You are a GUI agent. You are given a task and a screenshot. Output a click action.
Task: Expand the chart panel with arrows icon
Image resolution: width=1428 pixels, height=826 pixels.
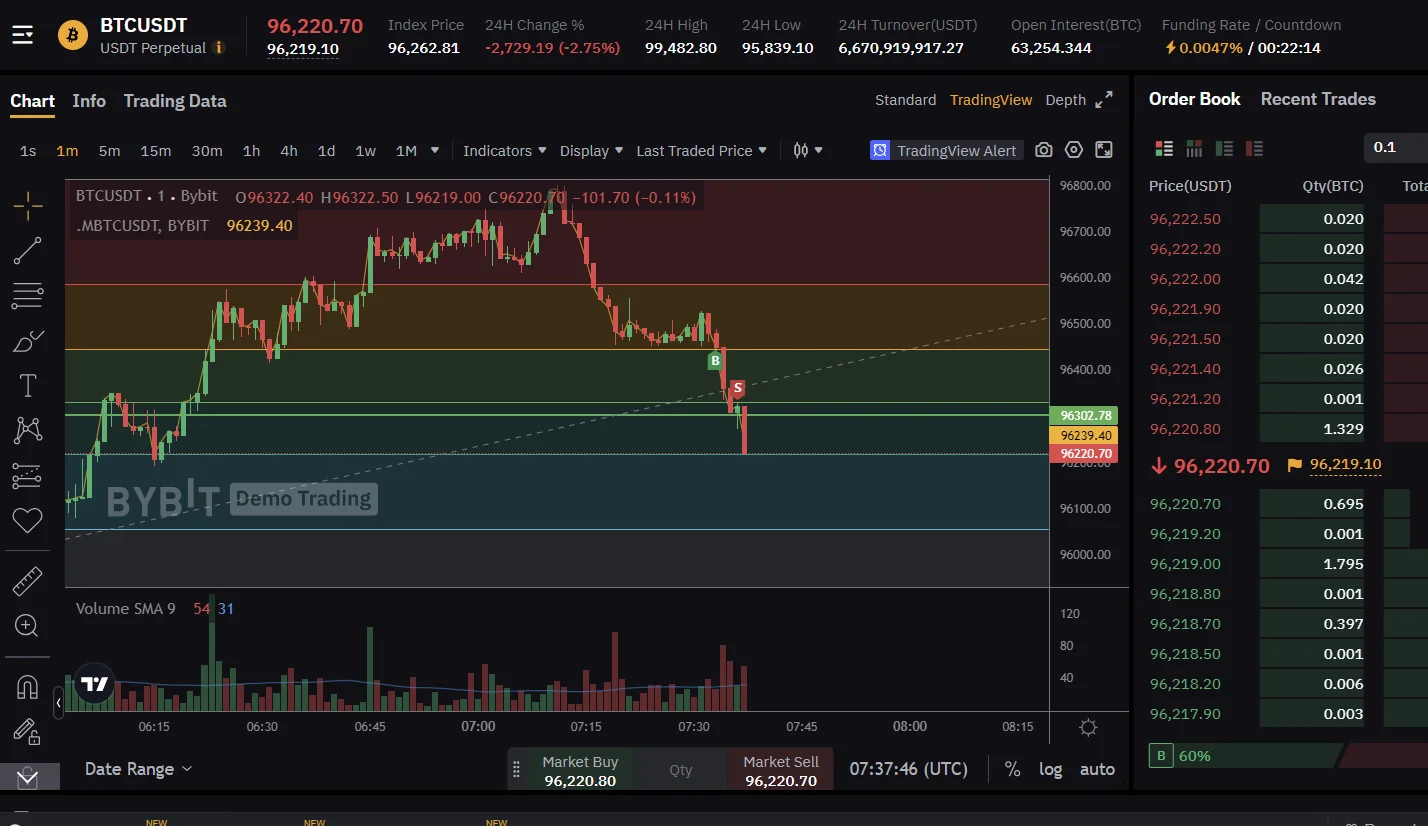[1104, 100]
